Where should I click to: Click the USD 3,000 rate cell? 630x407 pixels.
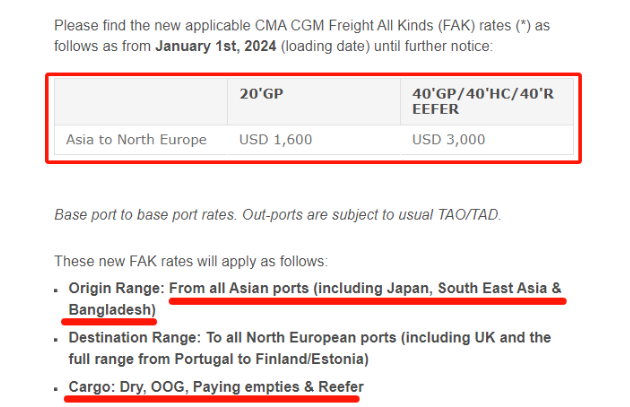coord(449,139)
